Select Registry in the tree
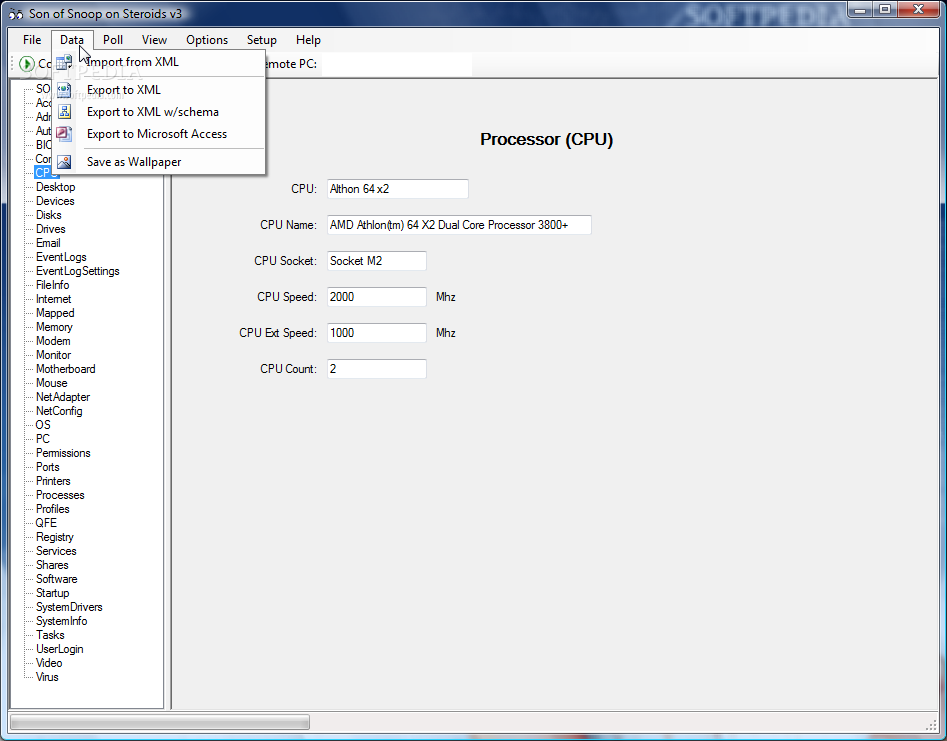The height and width of the screenshot is (741, 947). (x=54, y=537)
